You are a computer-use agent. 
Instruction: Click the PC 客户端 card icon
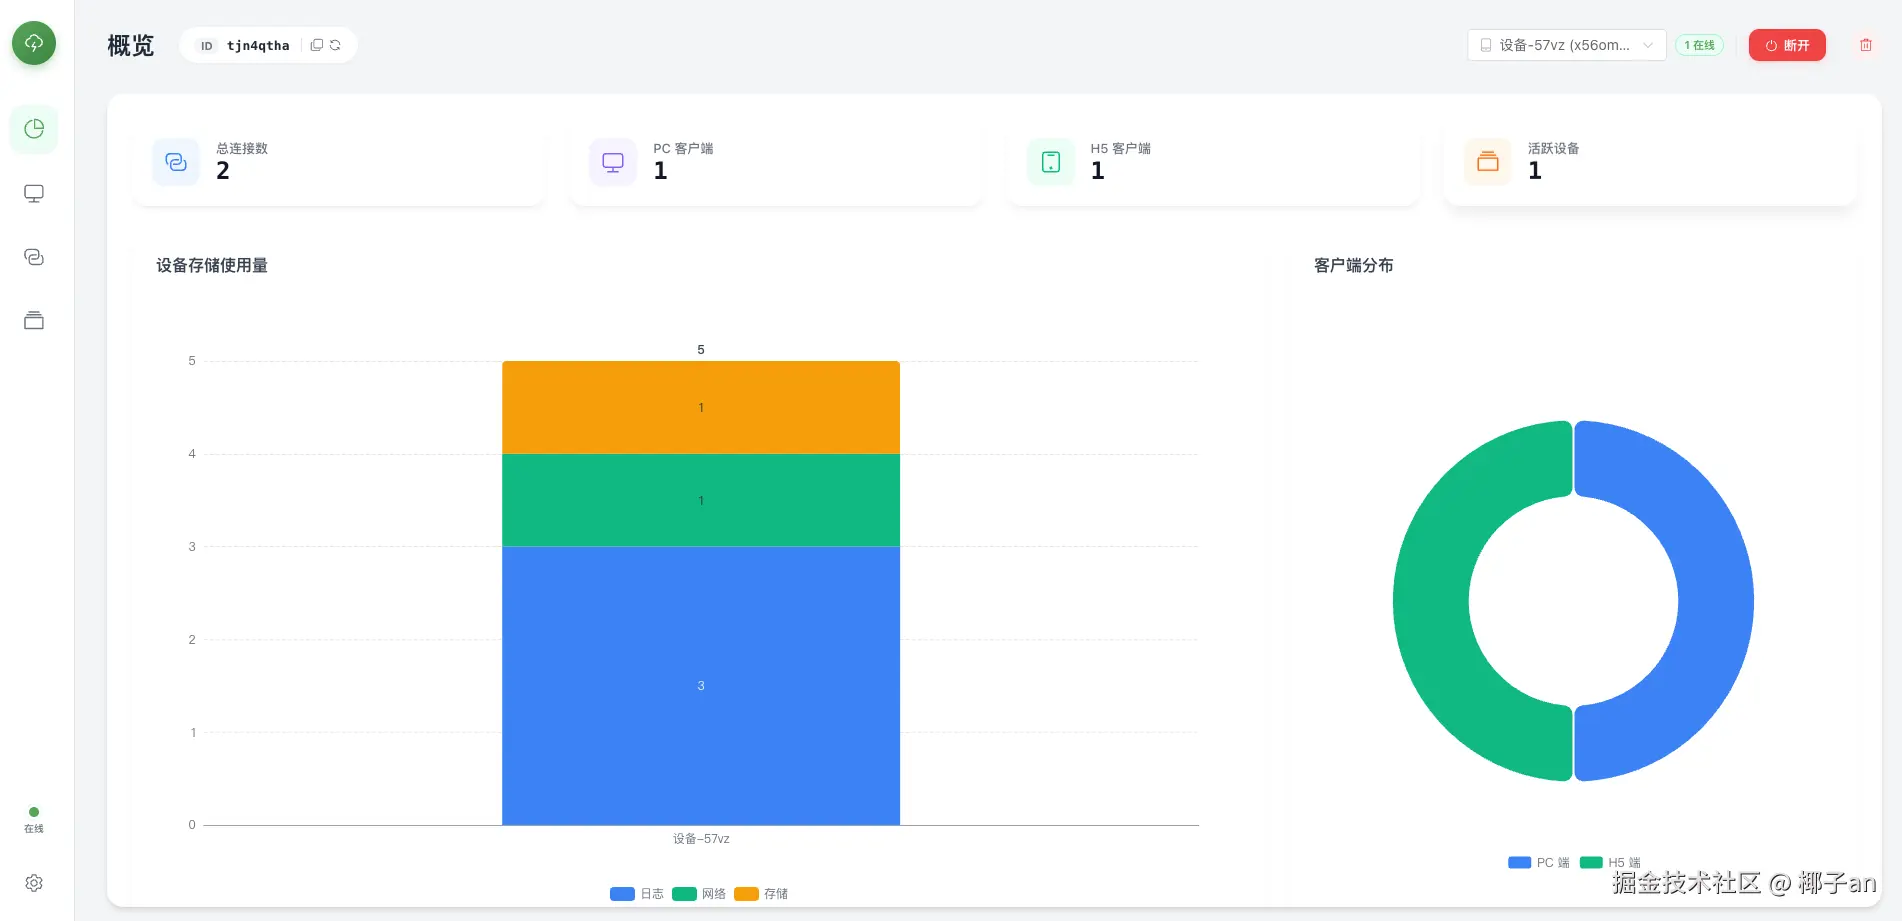pos(613,162)
